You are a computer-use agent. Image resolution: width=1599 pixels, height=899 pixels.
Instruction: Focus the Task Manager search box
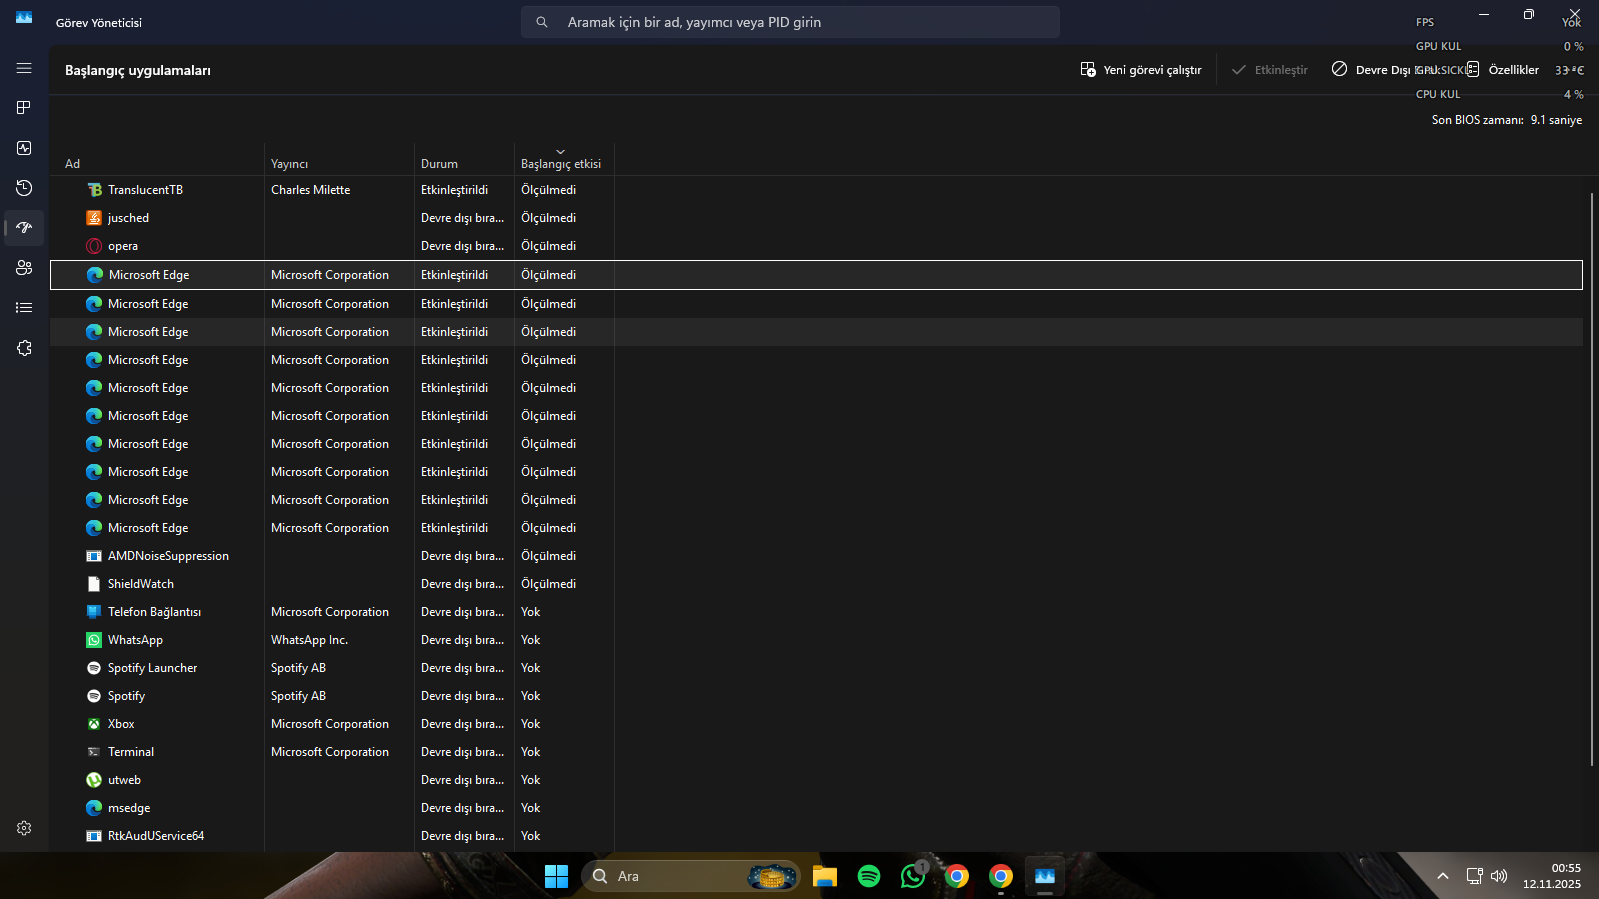pos(790,22)
